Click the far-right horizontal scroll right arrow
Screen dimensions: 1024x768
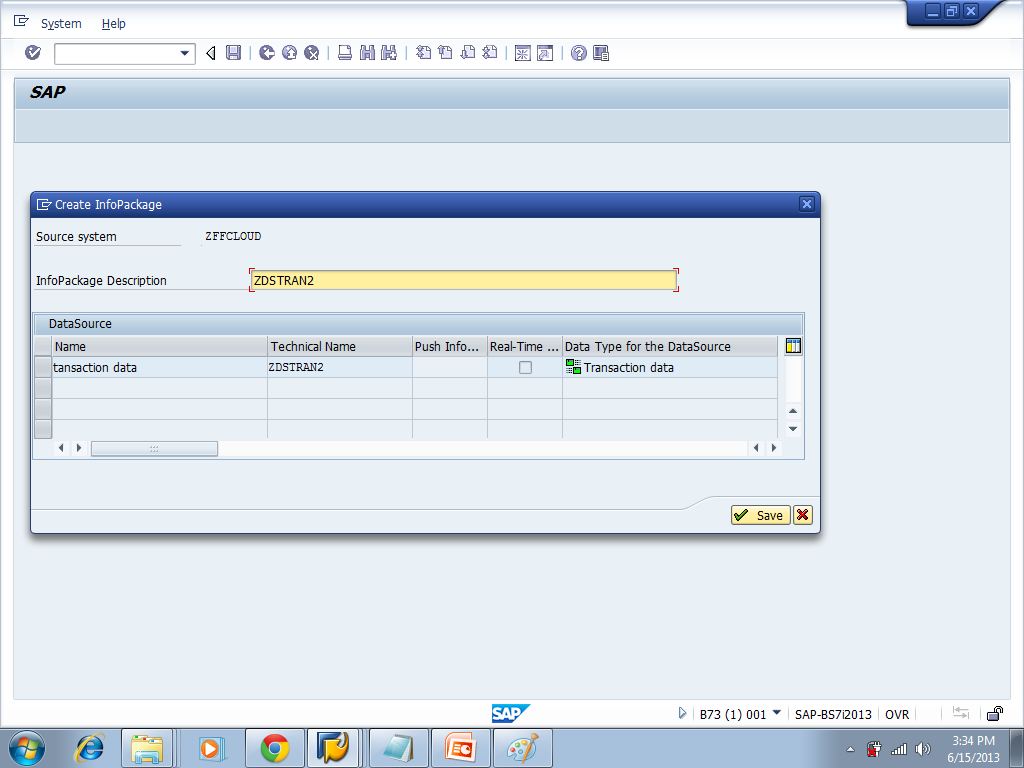pyautogui.click(x=774, y=448)
